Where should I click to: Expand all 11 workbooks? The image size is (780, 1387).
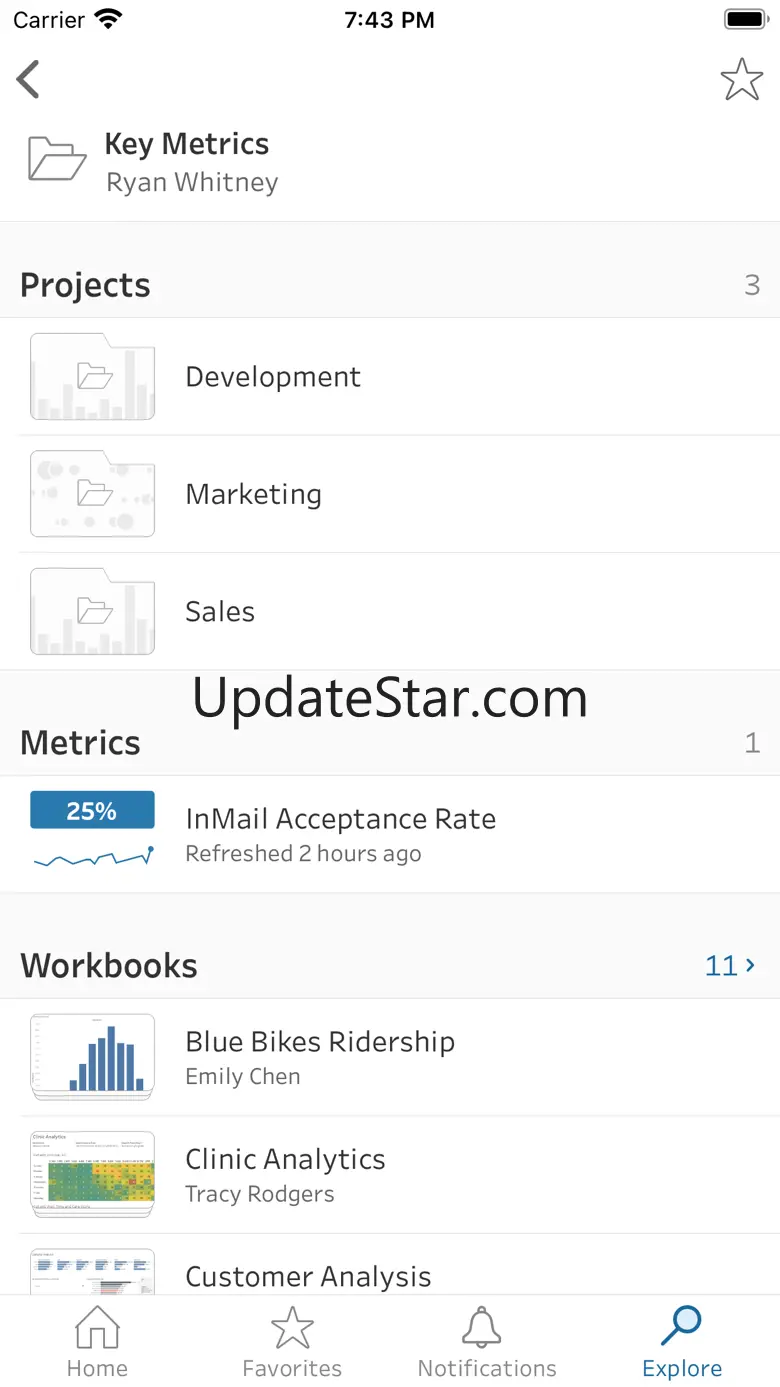pos(730,966)
